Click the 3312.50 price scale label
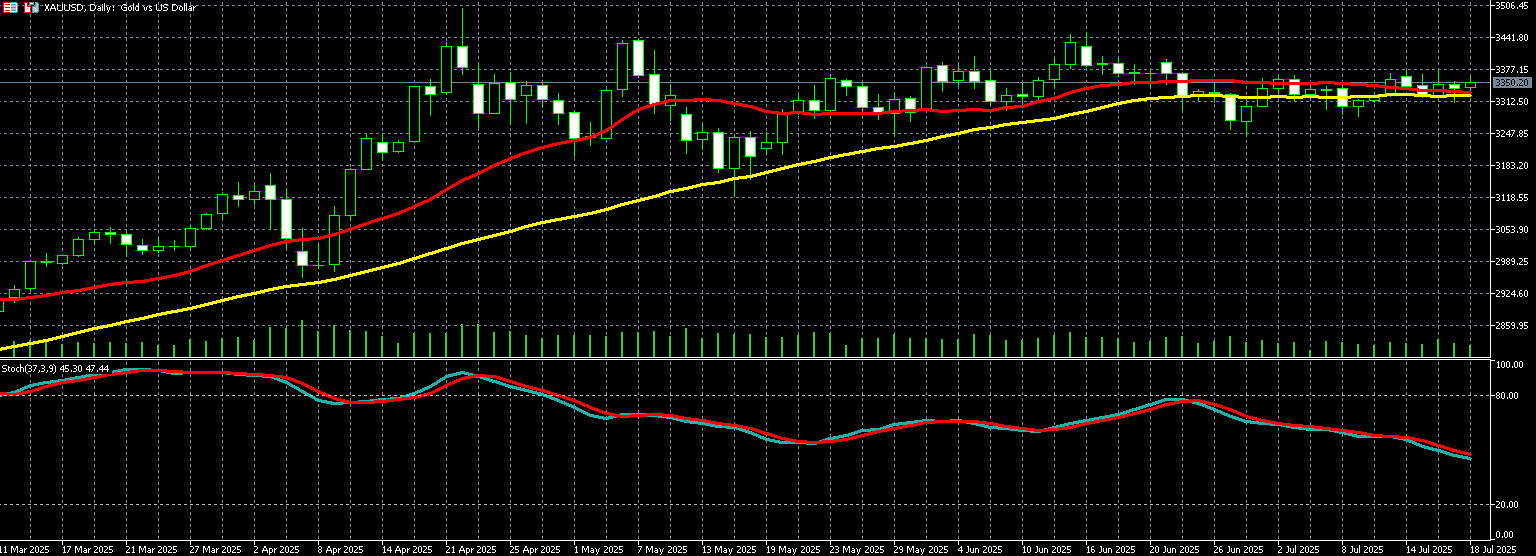1536x556 pixels. click(x=1511, y=102)
